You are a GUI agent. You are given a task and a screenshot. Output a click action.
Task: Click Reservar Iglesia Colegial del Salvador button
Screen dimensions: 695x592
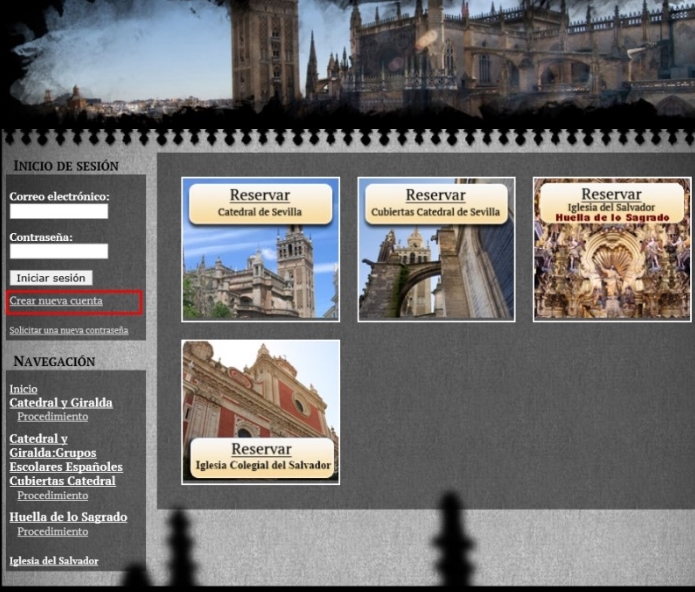262,458
